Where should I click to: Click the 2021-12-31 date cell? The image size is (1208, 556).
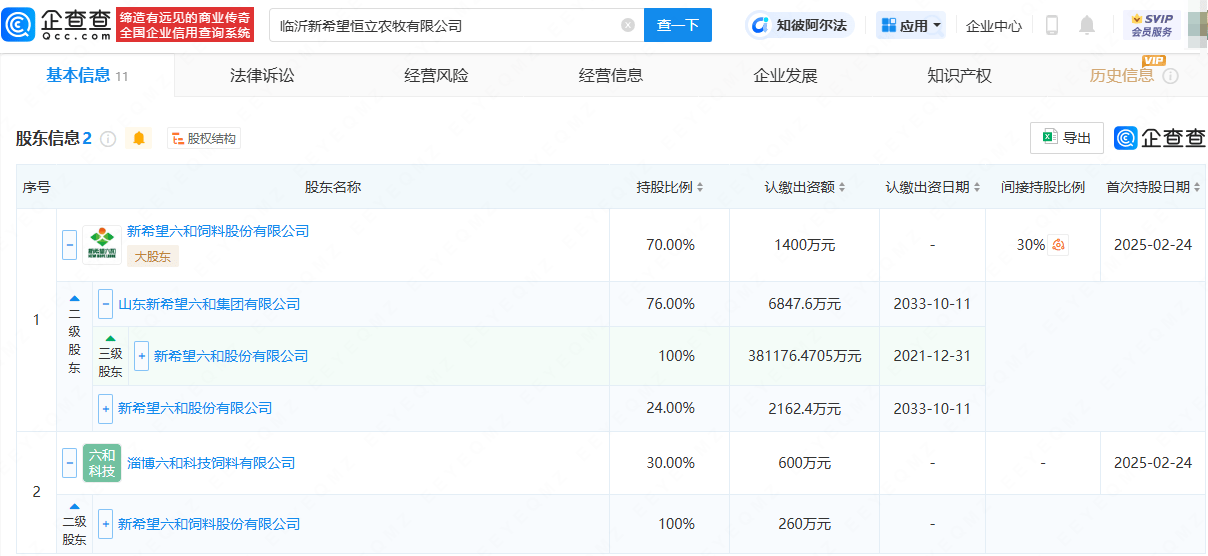[x=932, y=356]
